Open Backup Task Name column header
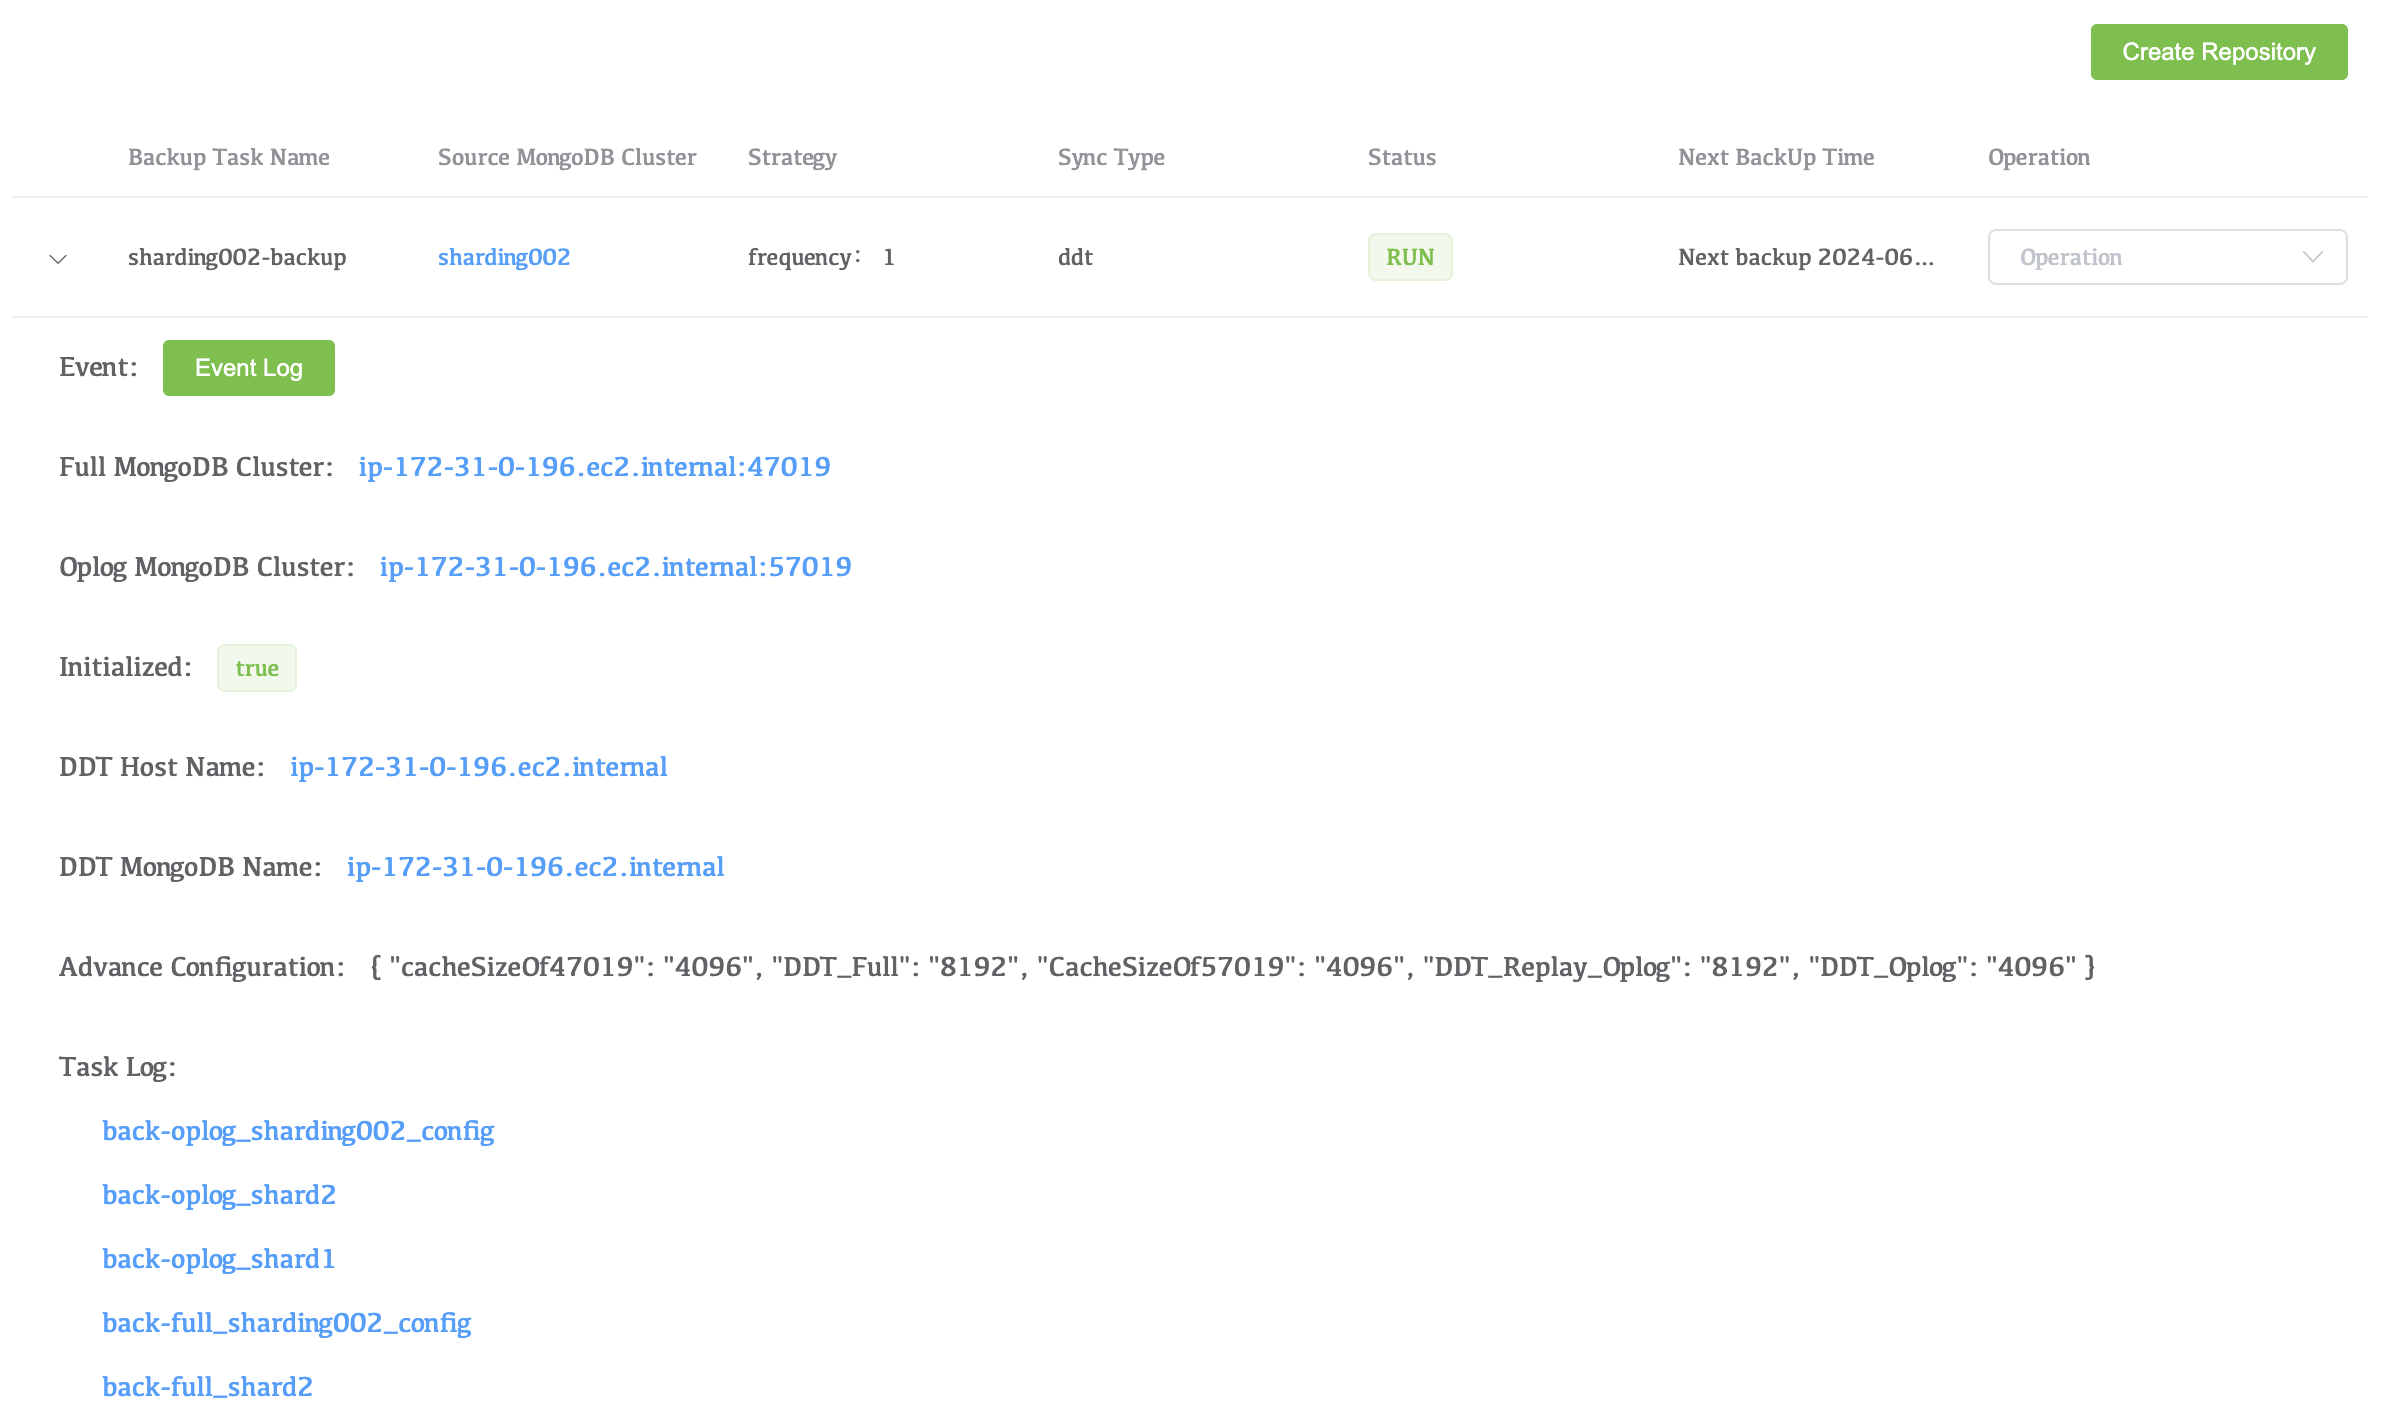Image resolution: width=2382 pixels, height=1416 pixels. tap(229, 157)
